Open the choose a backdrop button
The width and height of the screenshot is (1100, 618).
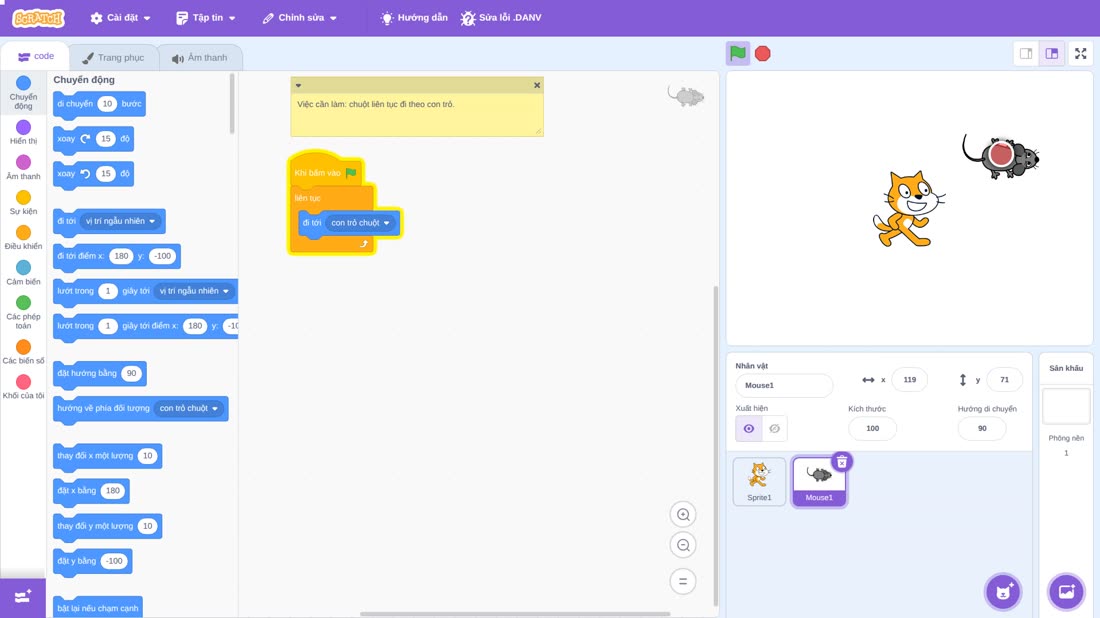tap(1066, 591)
